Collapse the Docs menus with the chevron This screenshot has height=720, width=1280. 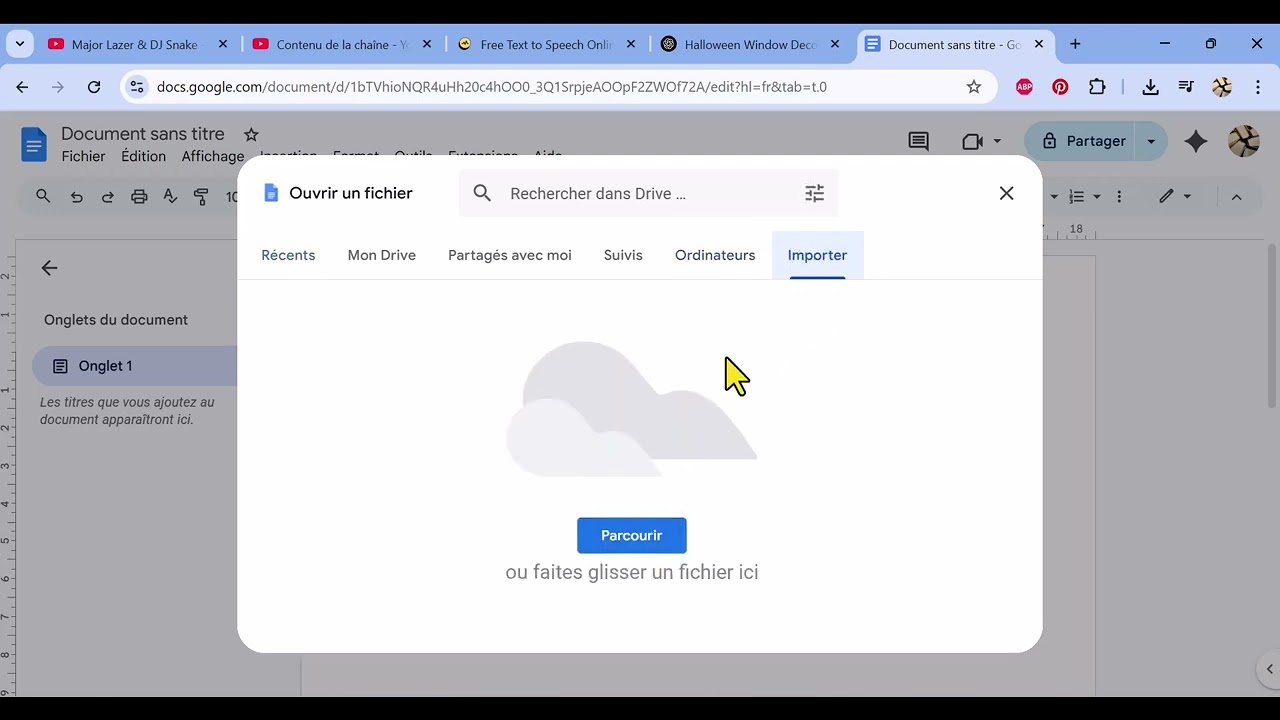pyautogui.click(x=1236, y=197)
